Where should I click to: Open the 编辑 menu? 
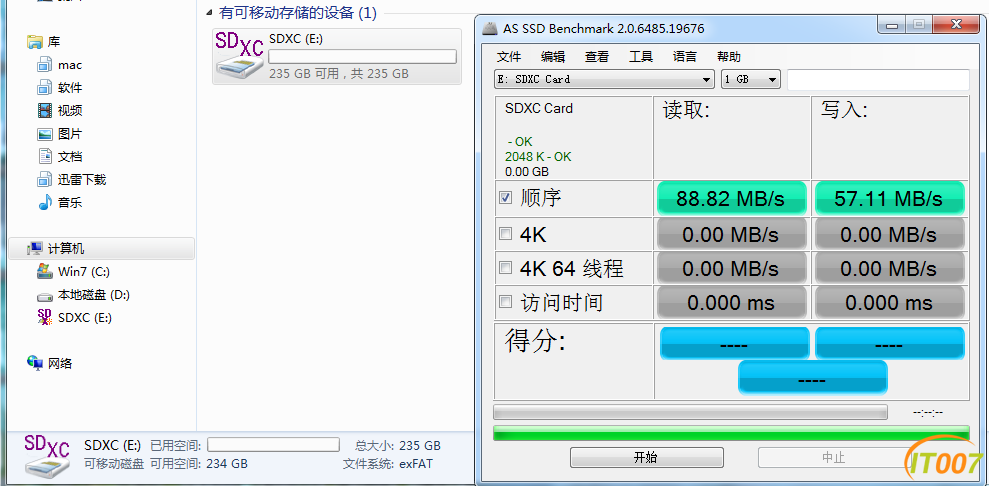pos(553,57)
